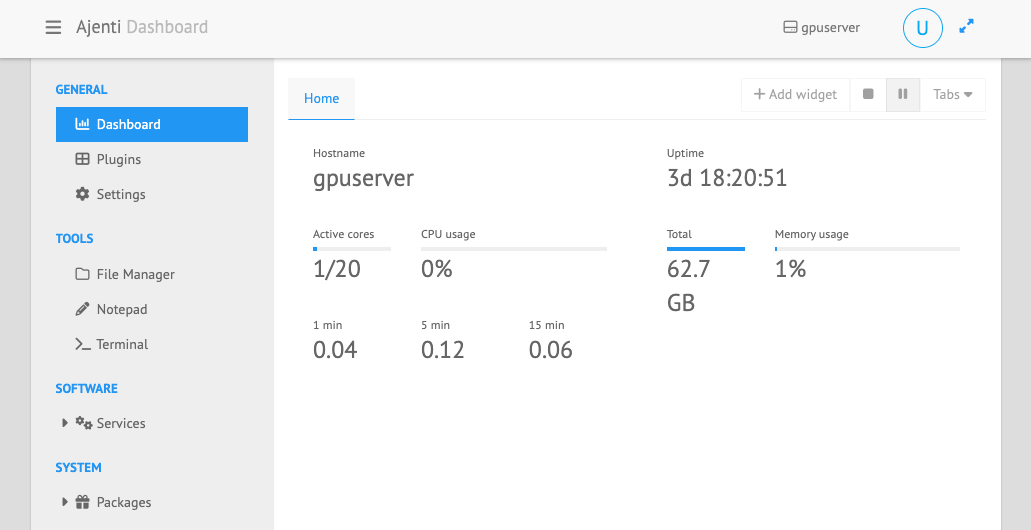The image size is (1031, 530).
Task: Click the user avatar 'U' icon
Action: click(x=923, y=28)
